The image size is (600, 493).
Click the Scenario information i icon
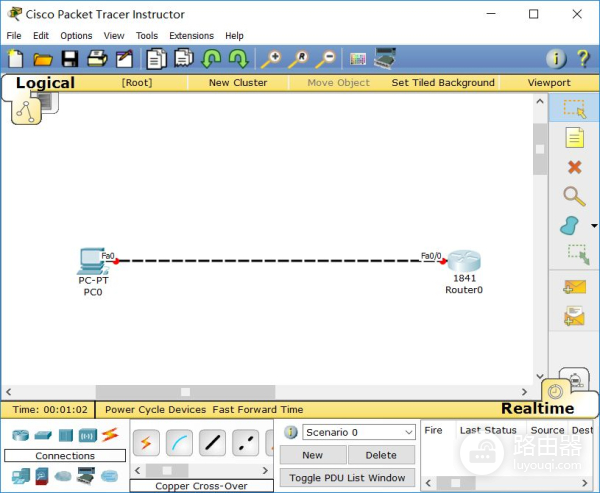point(291,433)
